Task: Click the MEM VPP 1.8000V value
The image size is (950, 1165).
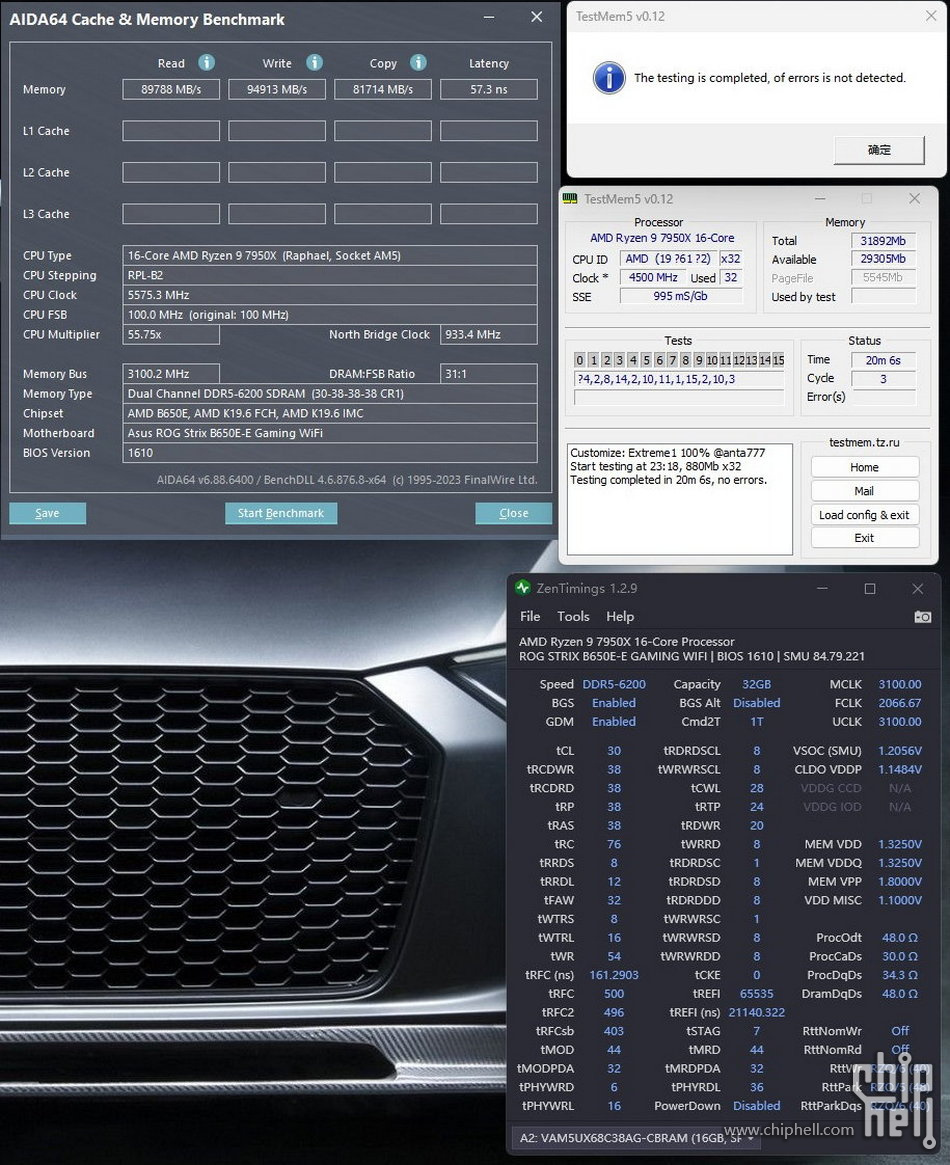Action: tap(899, 882)
